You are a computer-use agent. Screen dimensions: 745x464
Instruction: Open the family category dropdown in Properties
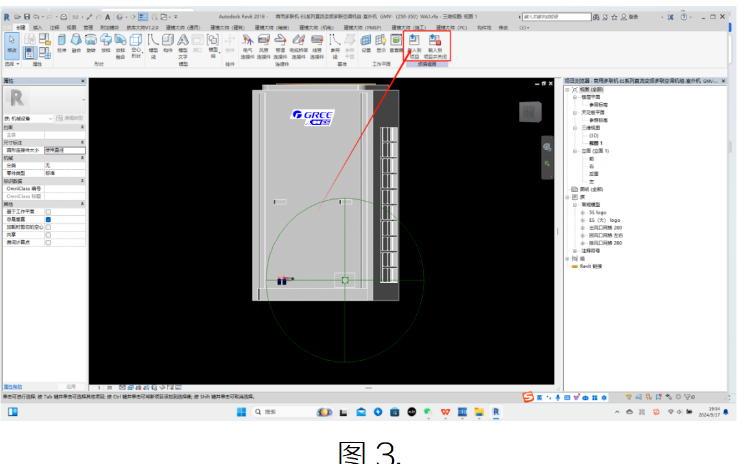tap(28, 118)
